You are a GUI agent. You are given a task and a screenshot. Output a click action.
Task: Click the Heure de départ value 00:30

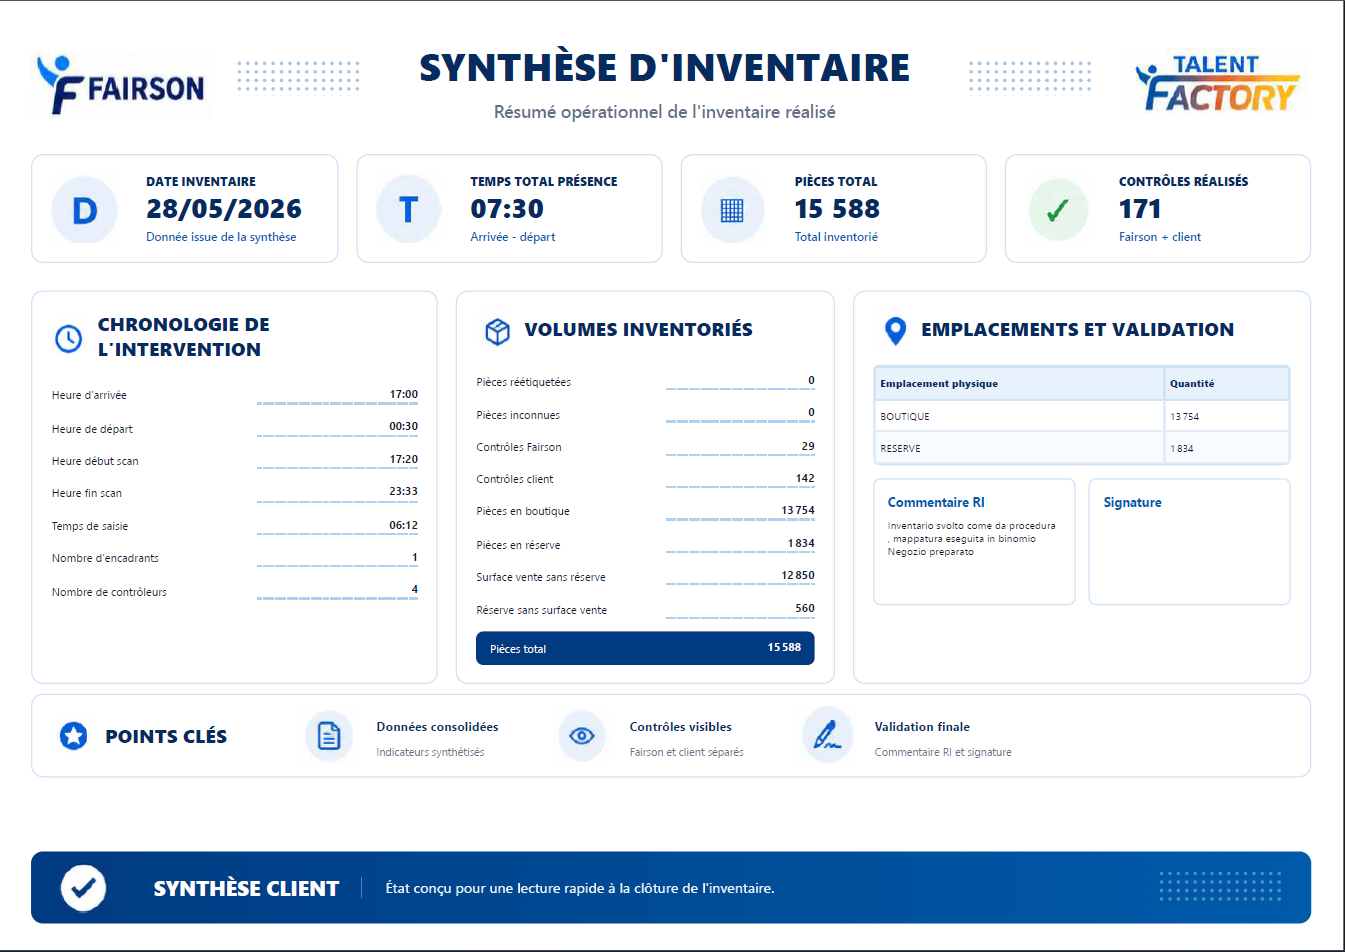coord(404,426)
